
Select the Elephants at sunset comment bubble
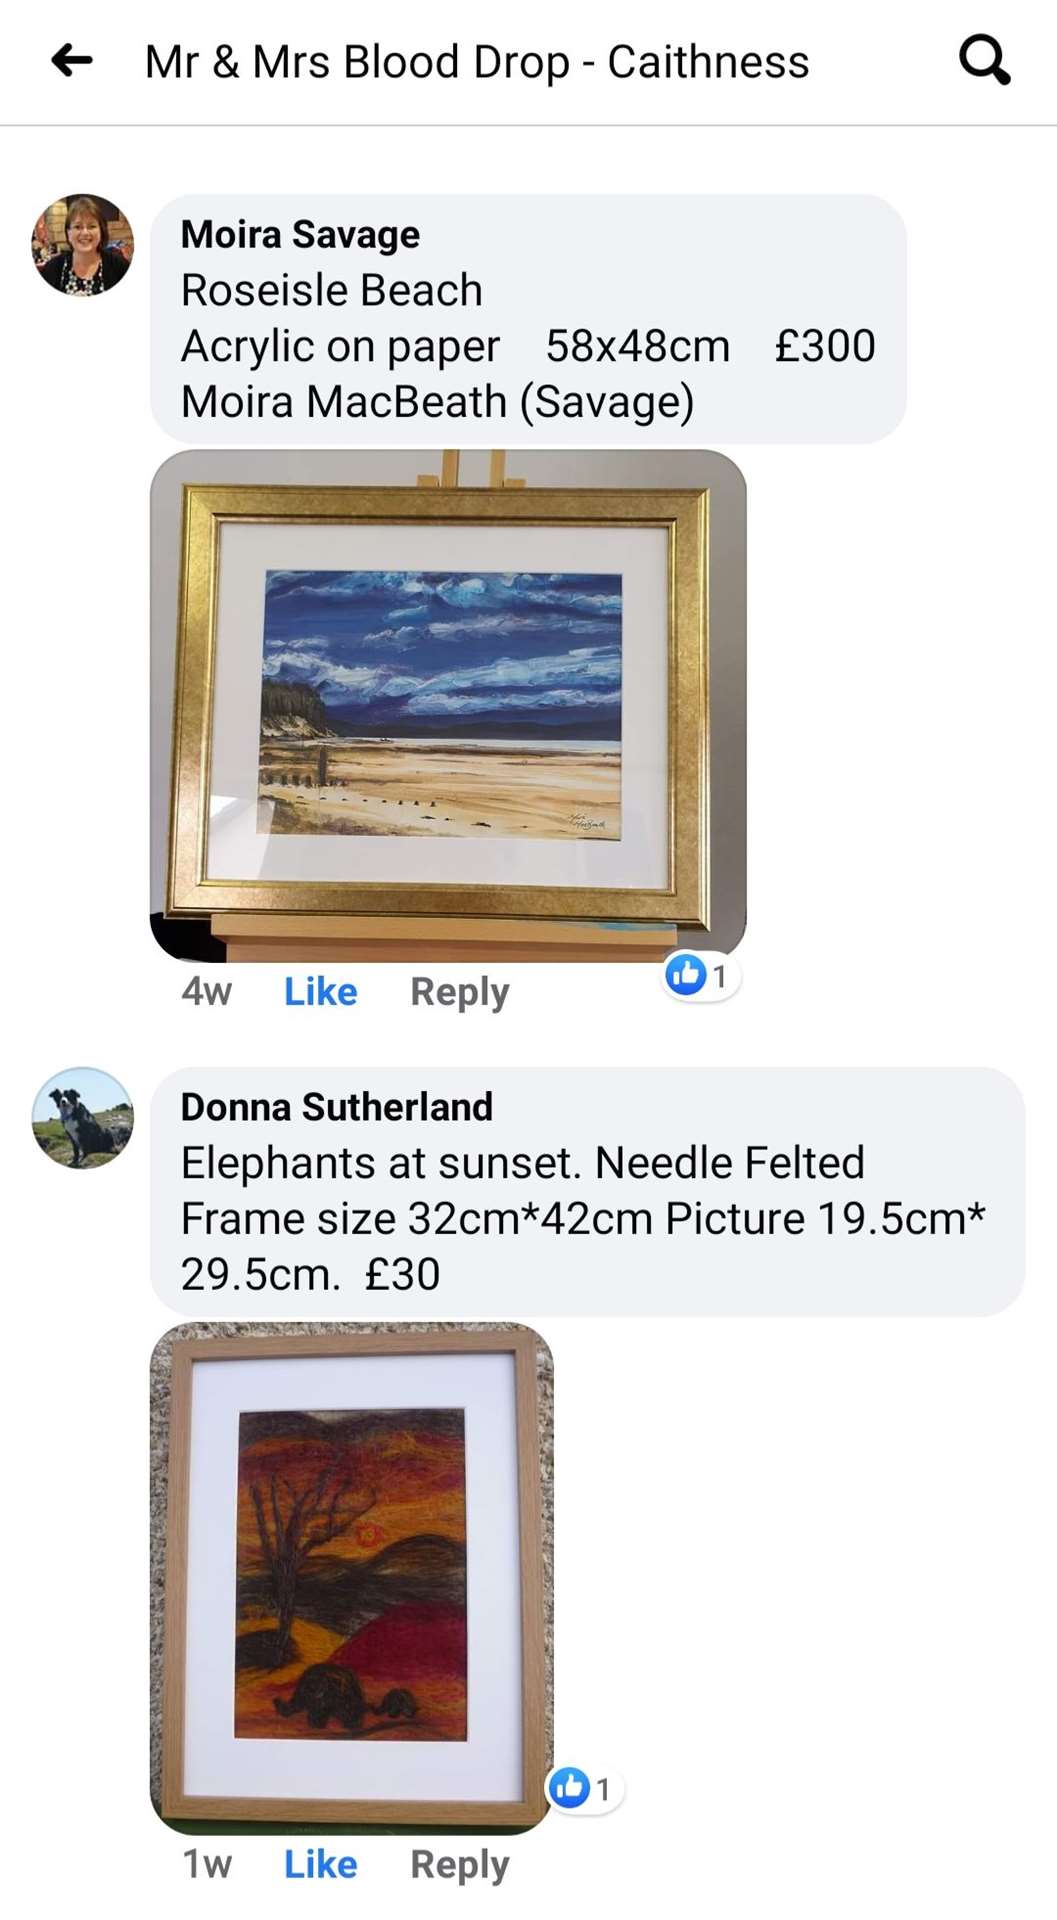click(x=588, y=1192)
